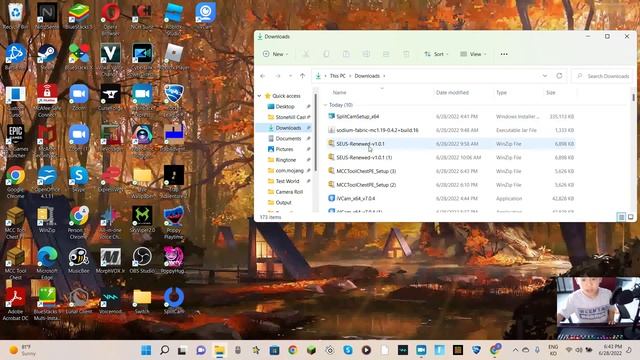This screenshot has height=360, width=640.
Task: Open MusicBee desktop shortcut
Action: pyautogui.click(x=79, y=260)
